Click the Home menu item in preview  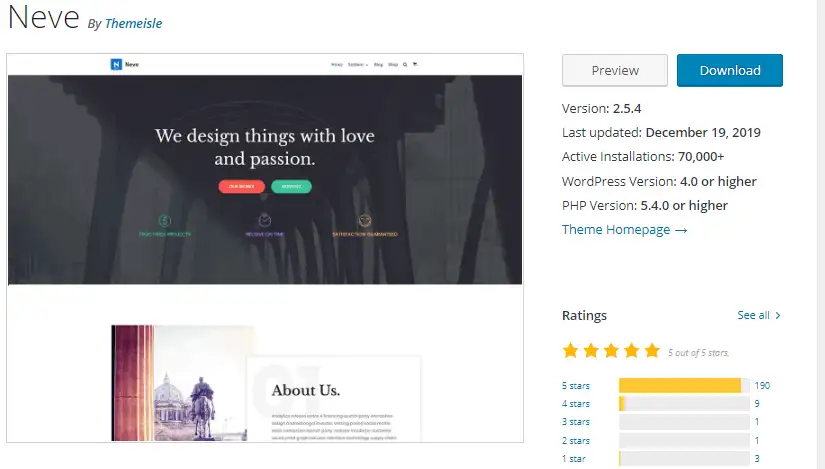(x=337, y=65)
